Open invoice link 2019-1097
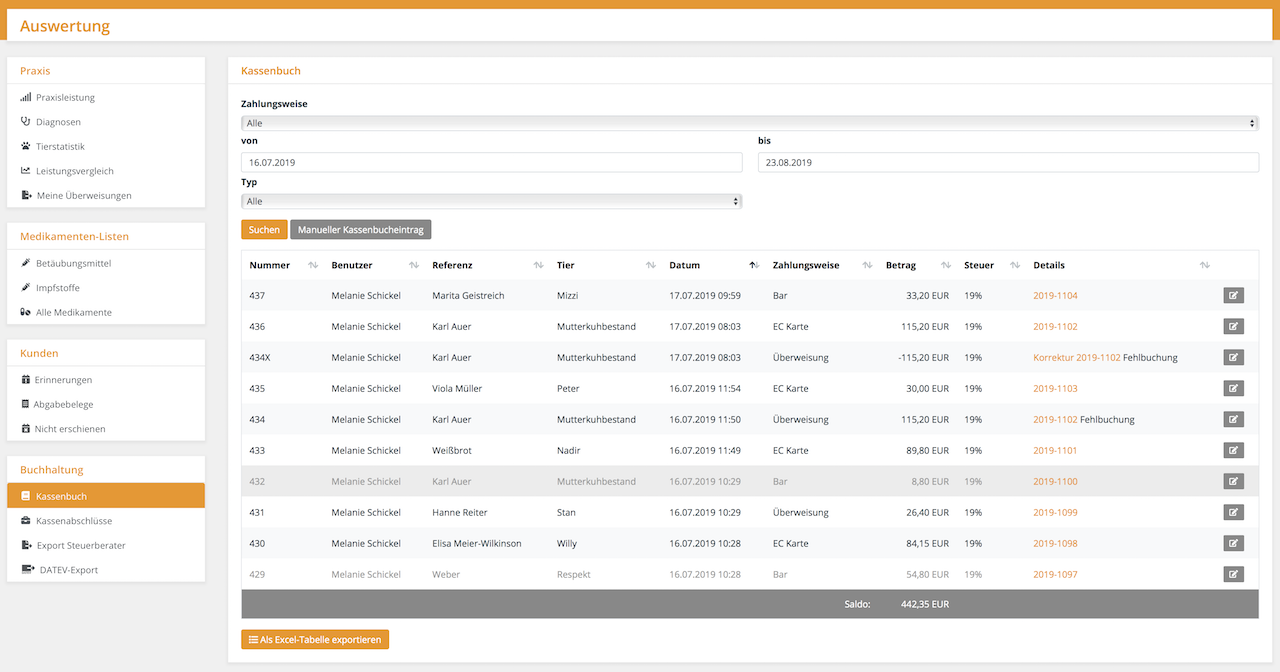Screen dimensions: 1280x672 point(1055,575)
